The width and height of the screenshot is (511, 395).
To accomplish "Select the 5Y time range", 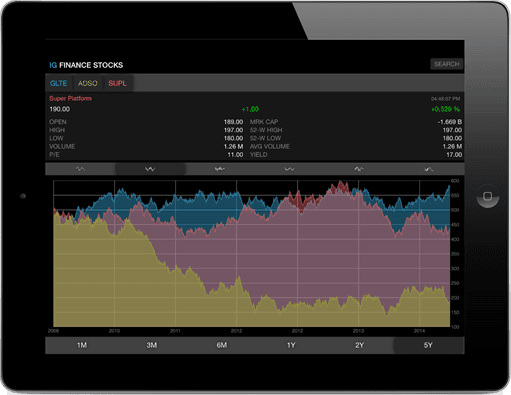I will (x=428, y=345).
